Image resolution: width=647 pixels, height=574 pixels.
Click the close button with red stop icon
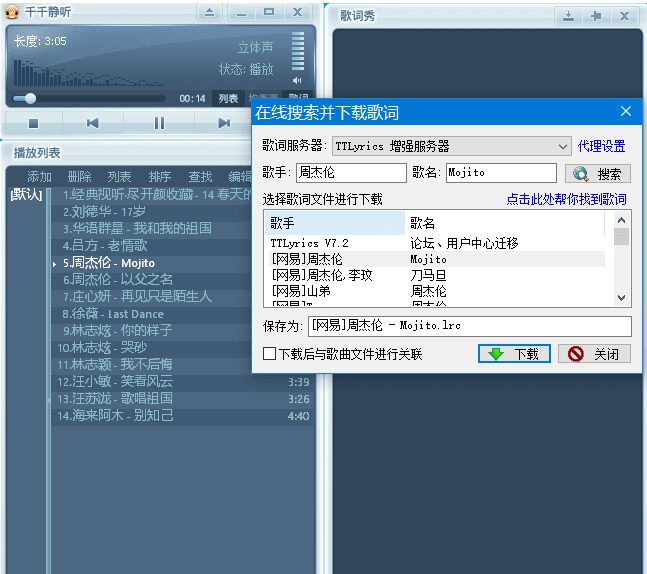[x=594, y=354]
